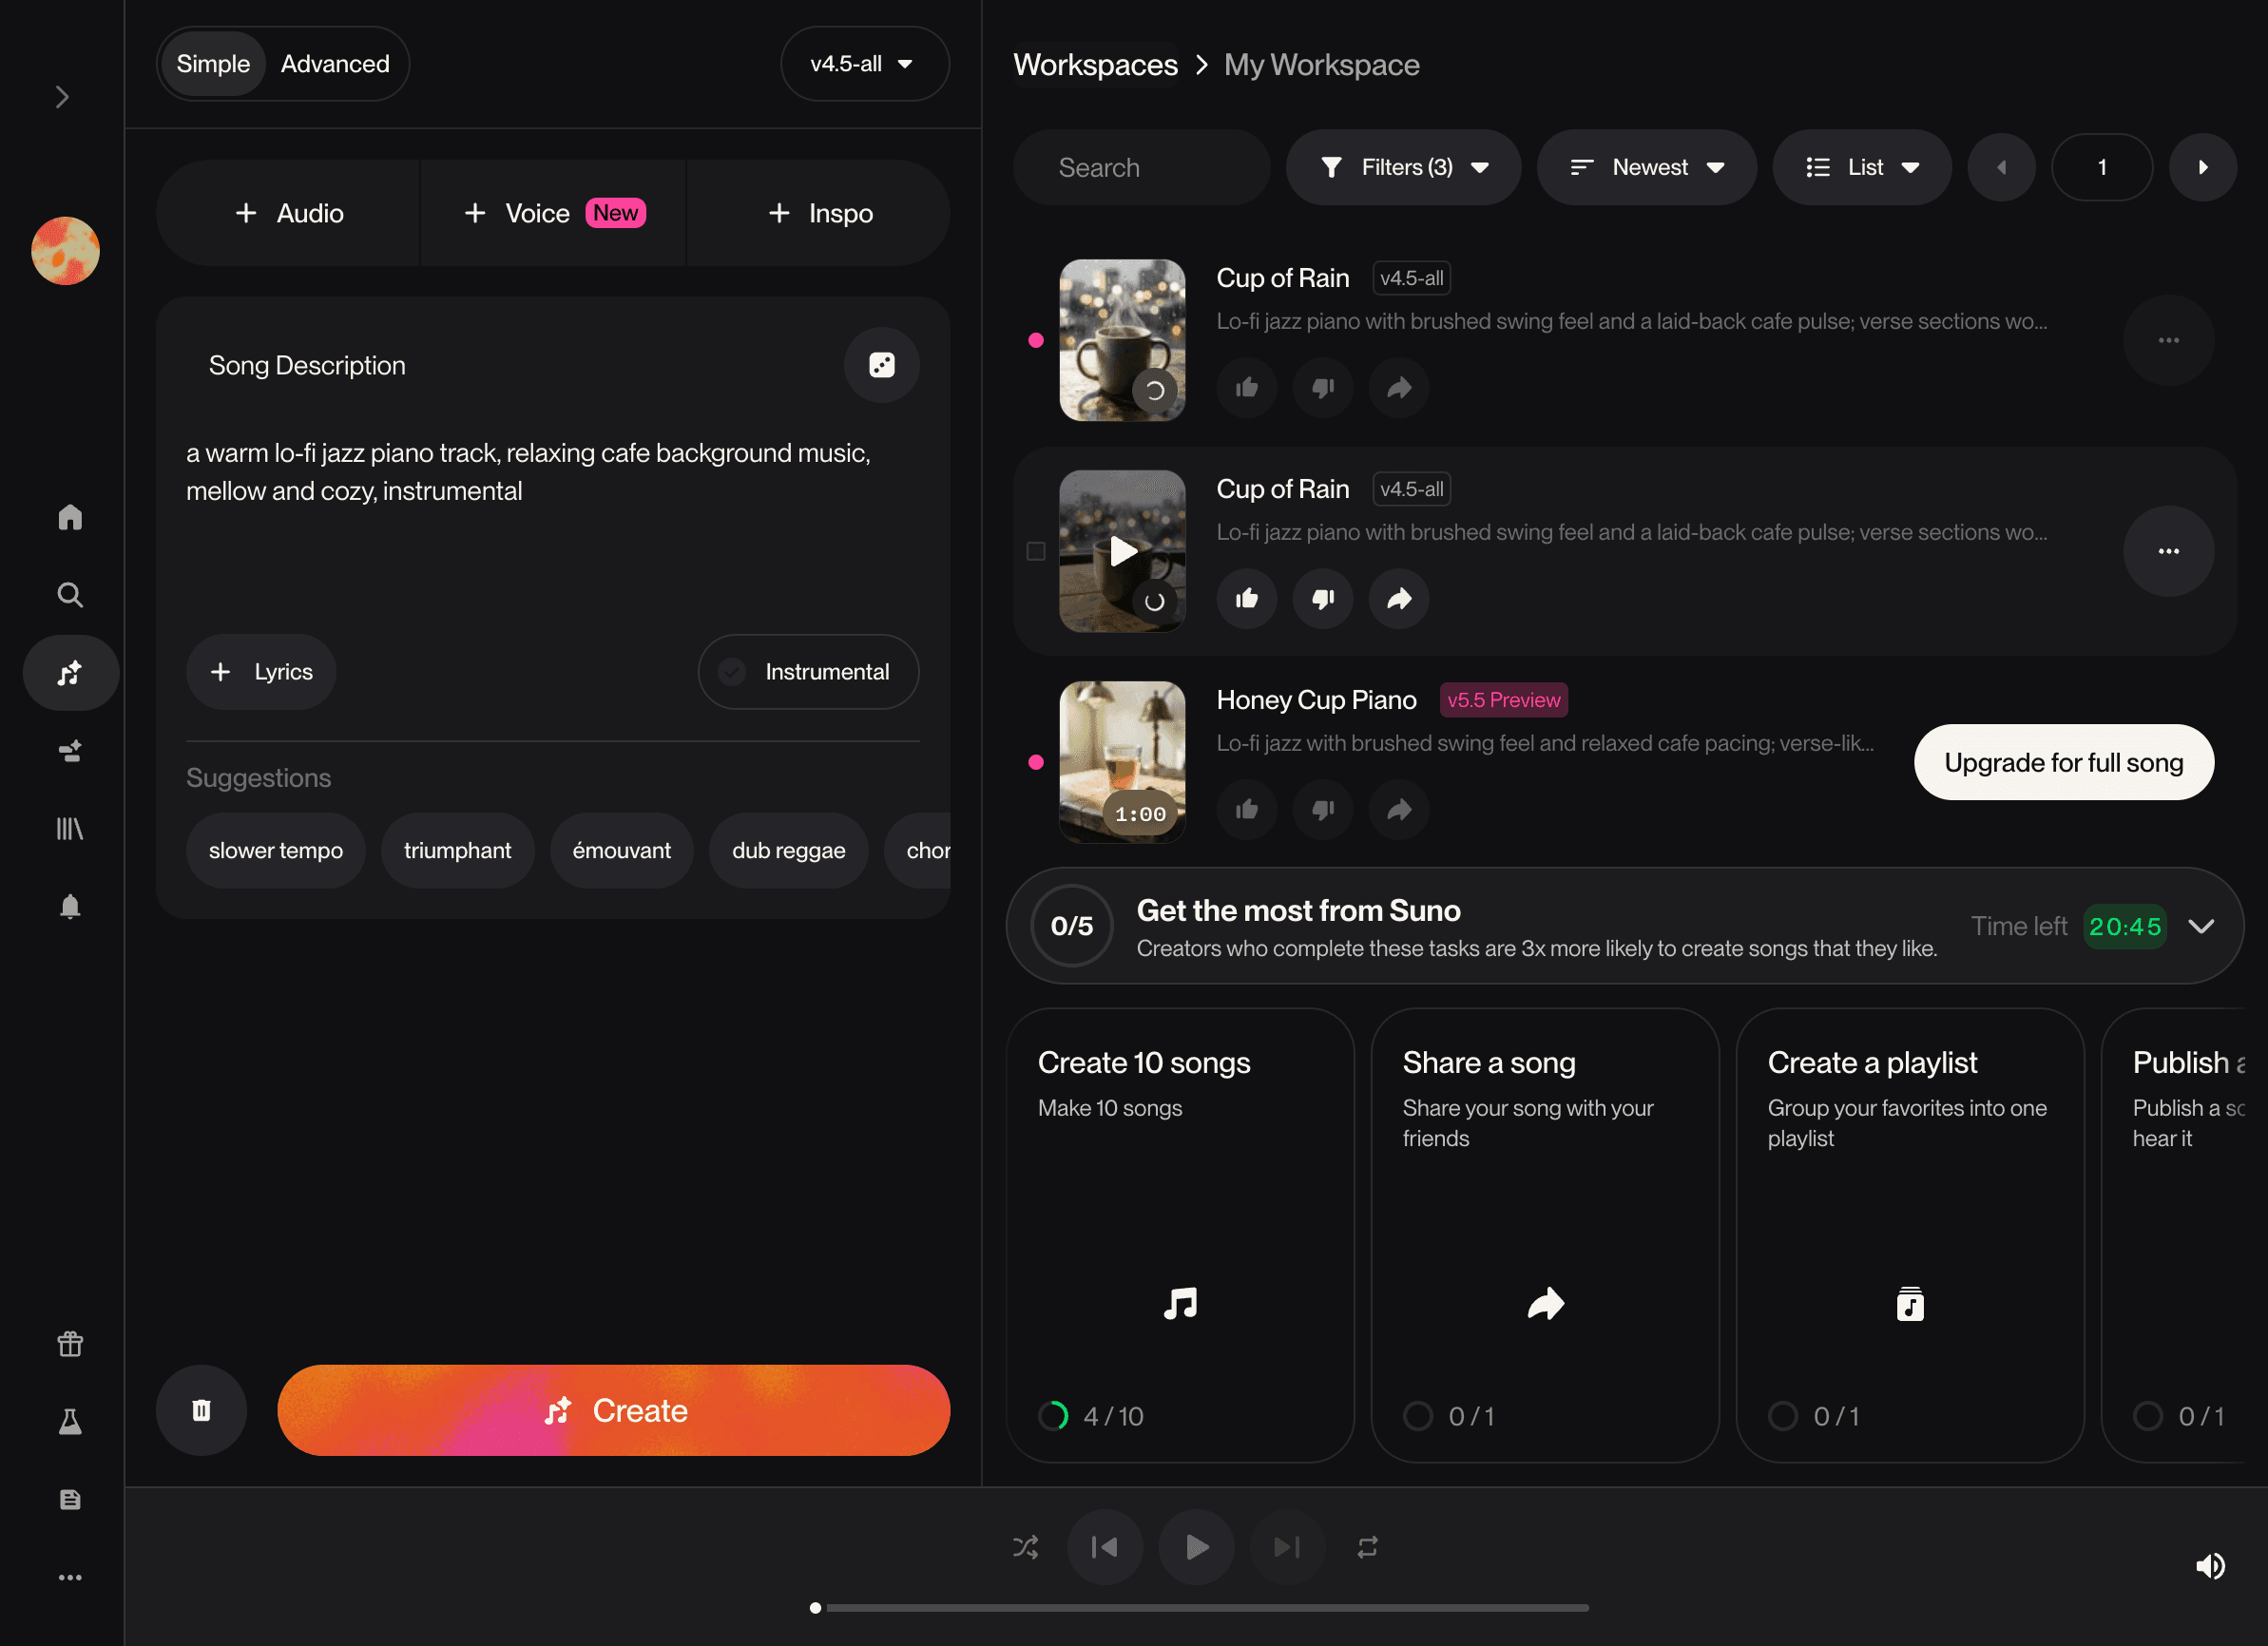The width and height of the screenshot is (2268, 1646).
Task: Switch to Advanced mode tab
Action: point(335,64)
